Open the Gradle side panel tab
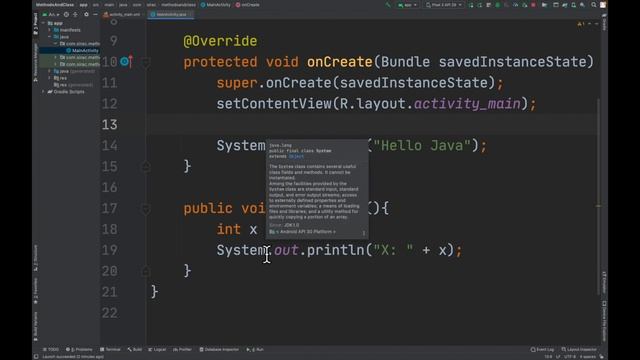The image size is (640, 360). (x=604, y=22)
